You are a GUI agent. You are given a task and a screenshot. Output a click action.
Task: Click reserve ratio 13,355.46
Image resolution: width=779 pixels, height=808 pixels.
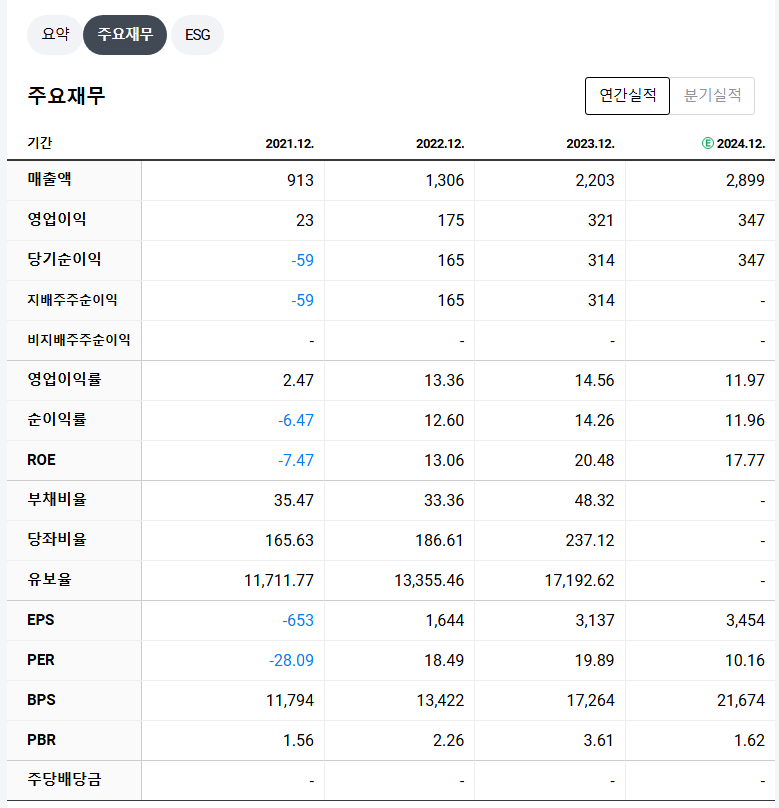click(429, 581)
